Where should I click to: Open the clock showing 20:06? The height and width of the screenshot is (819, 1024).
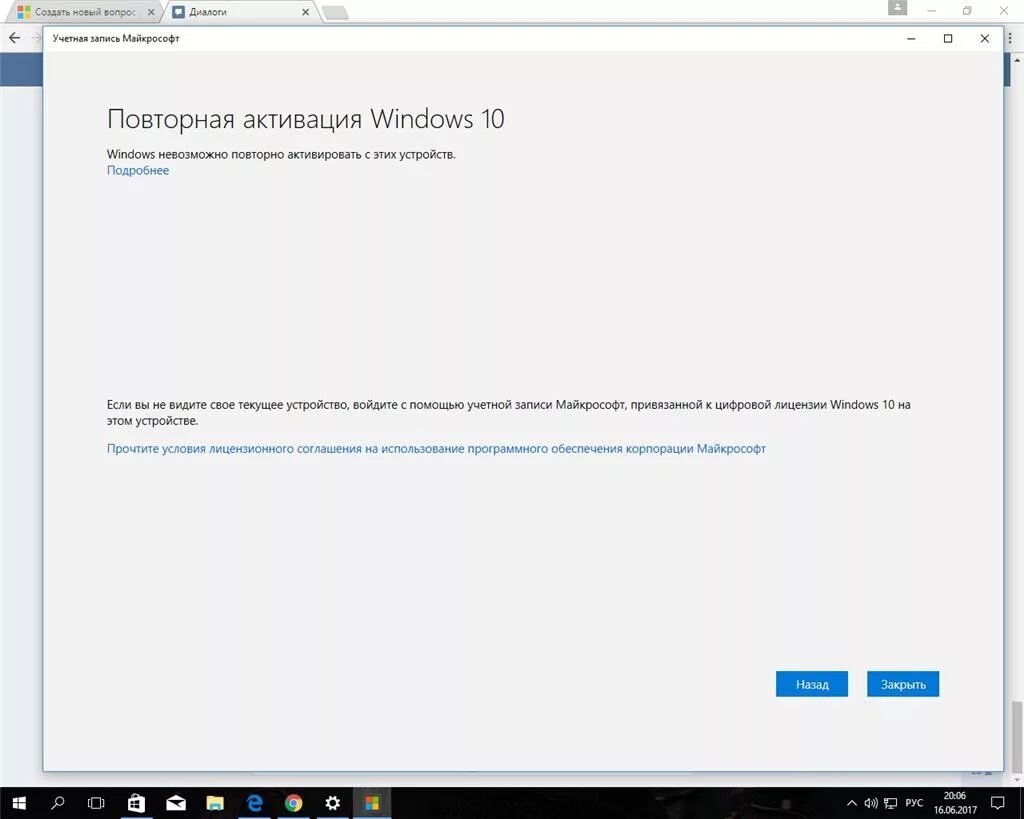coord(955,803)
